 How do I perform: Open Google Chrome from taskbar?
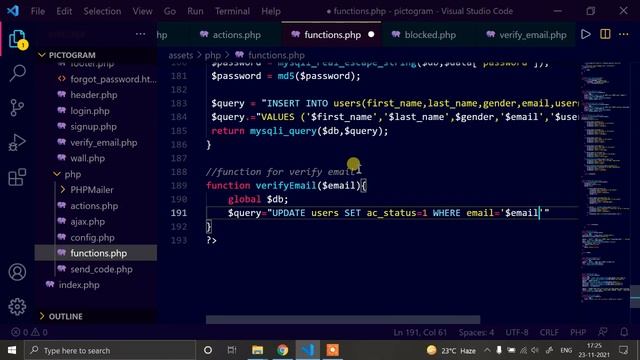coord(282,350)
